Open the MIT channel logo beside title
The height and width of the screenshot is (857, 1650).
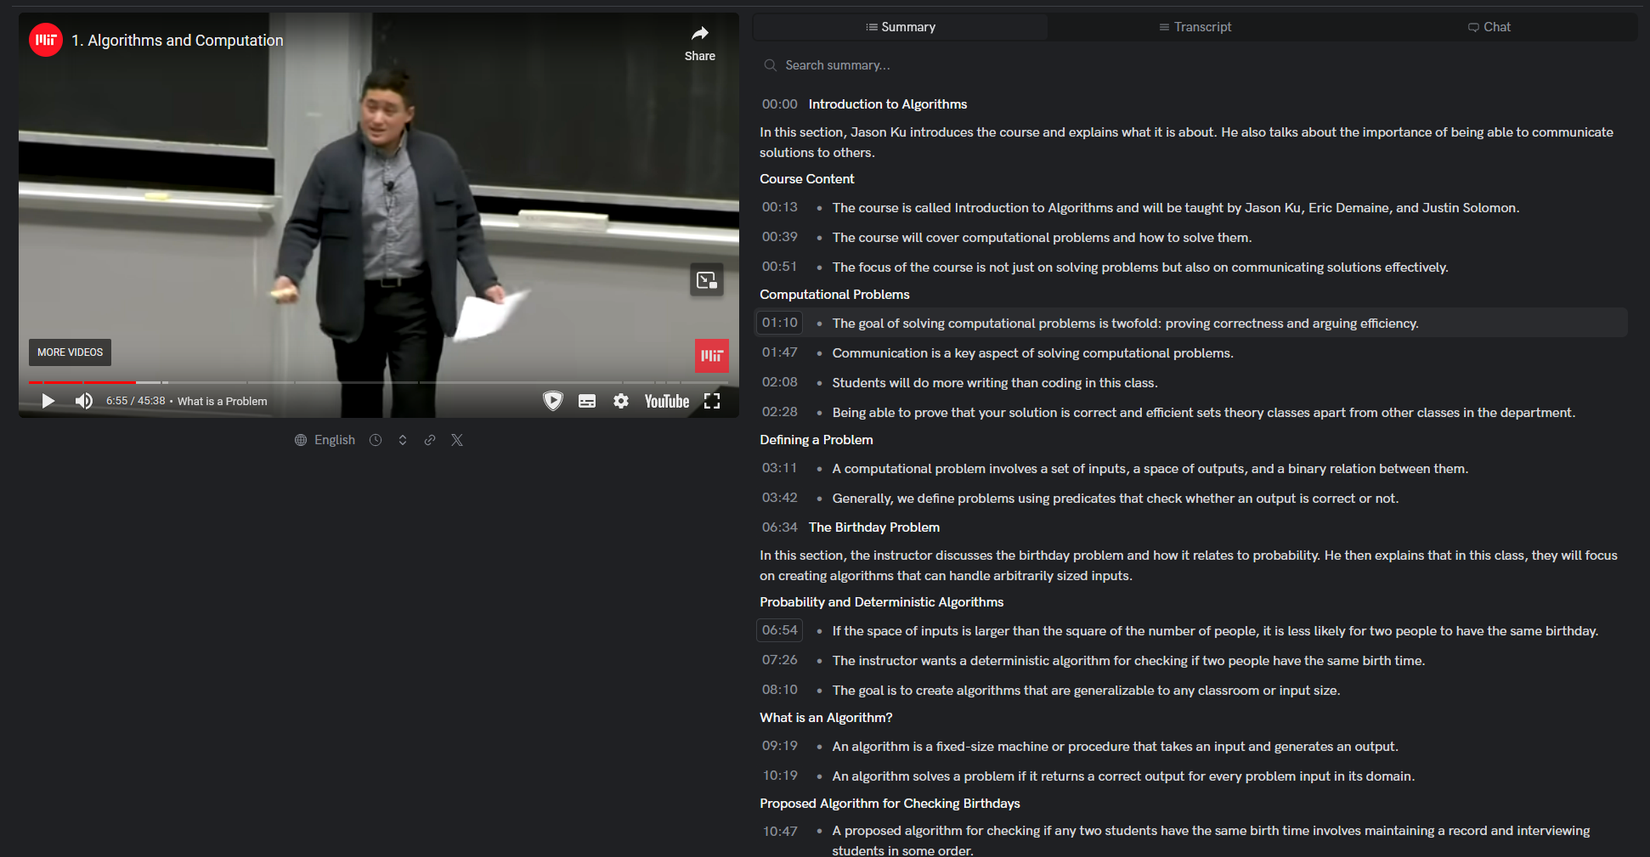click(x=46, y=40)
